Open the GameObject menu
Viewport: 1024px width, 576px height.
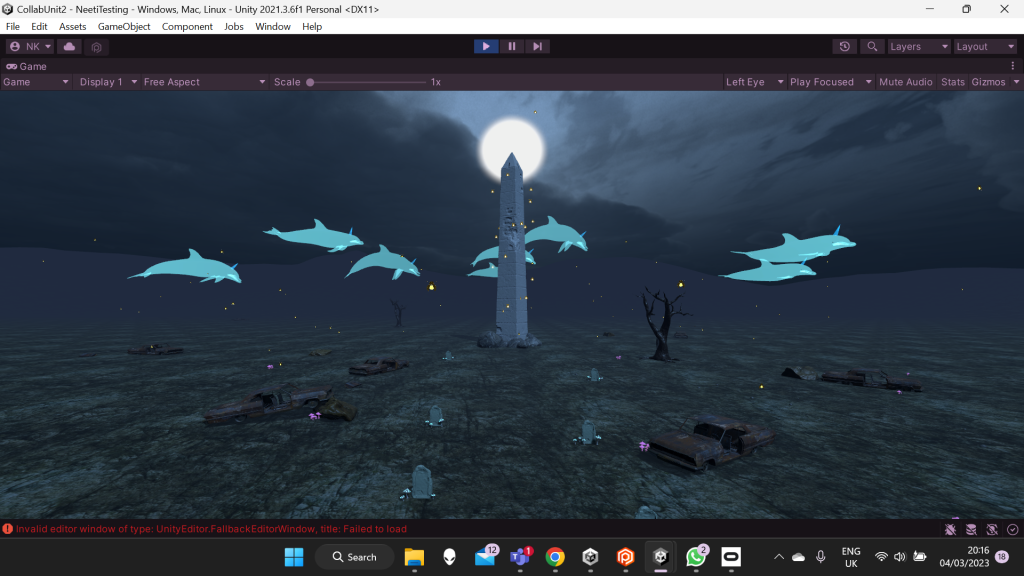tap(124, 26)
